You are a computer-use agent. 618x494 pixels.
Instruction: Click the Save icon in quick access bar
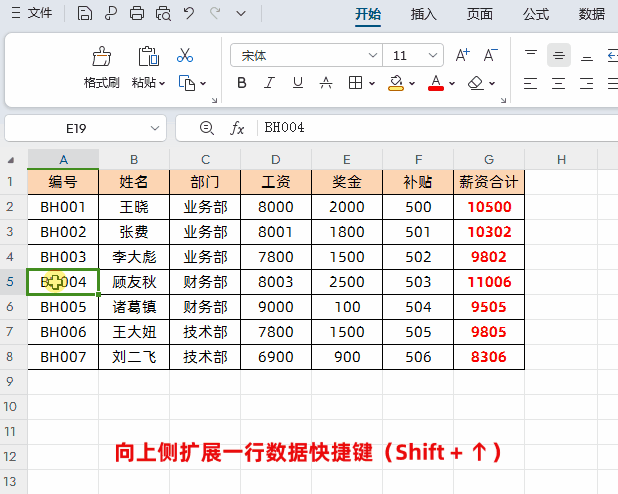(x=85, y=14)
